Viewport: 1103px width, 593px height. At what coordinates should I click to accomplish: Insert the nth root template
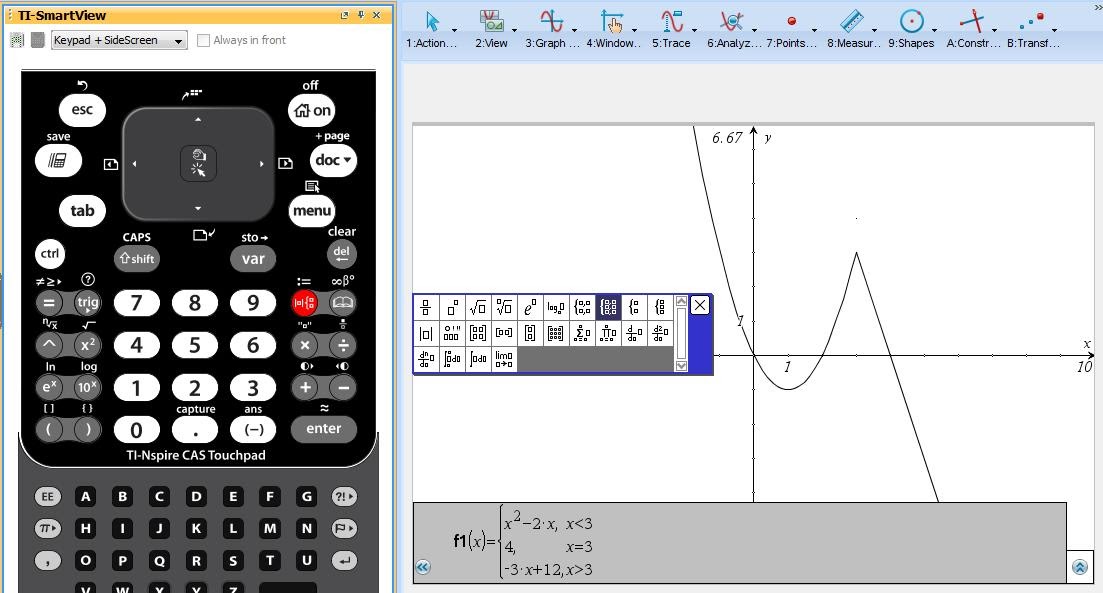(x=504, y=307)
